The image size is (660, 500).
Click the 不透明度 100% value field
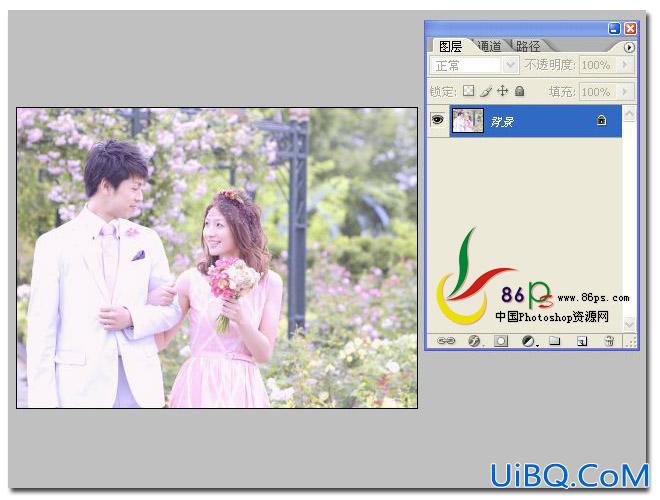tap(598, 65)
